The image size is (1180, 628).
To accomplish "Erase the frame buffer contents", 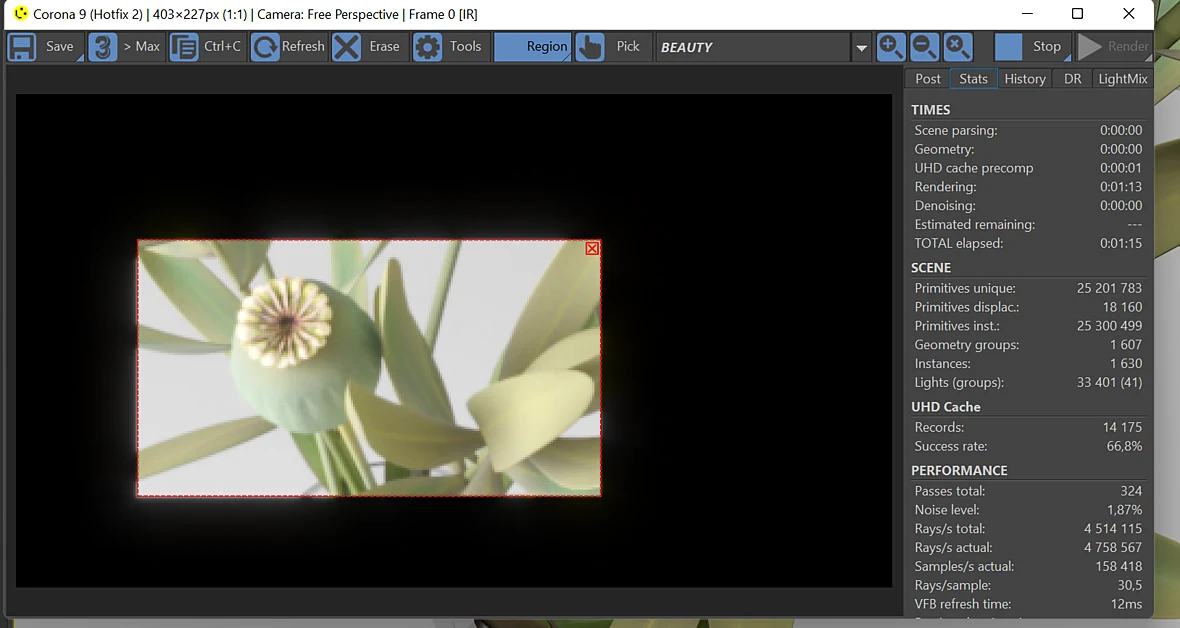I will pos(367,47).
